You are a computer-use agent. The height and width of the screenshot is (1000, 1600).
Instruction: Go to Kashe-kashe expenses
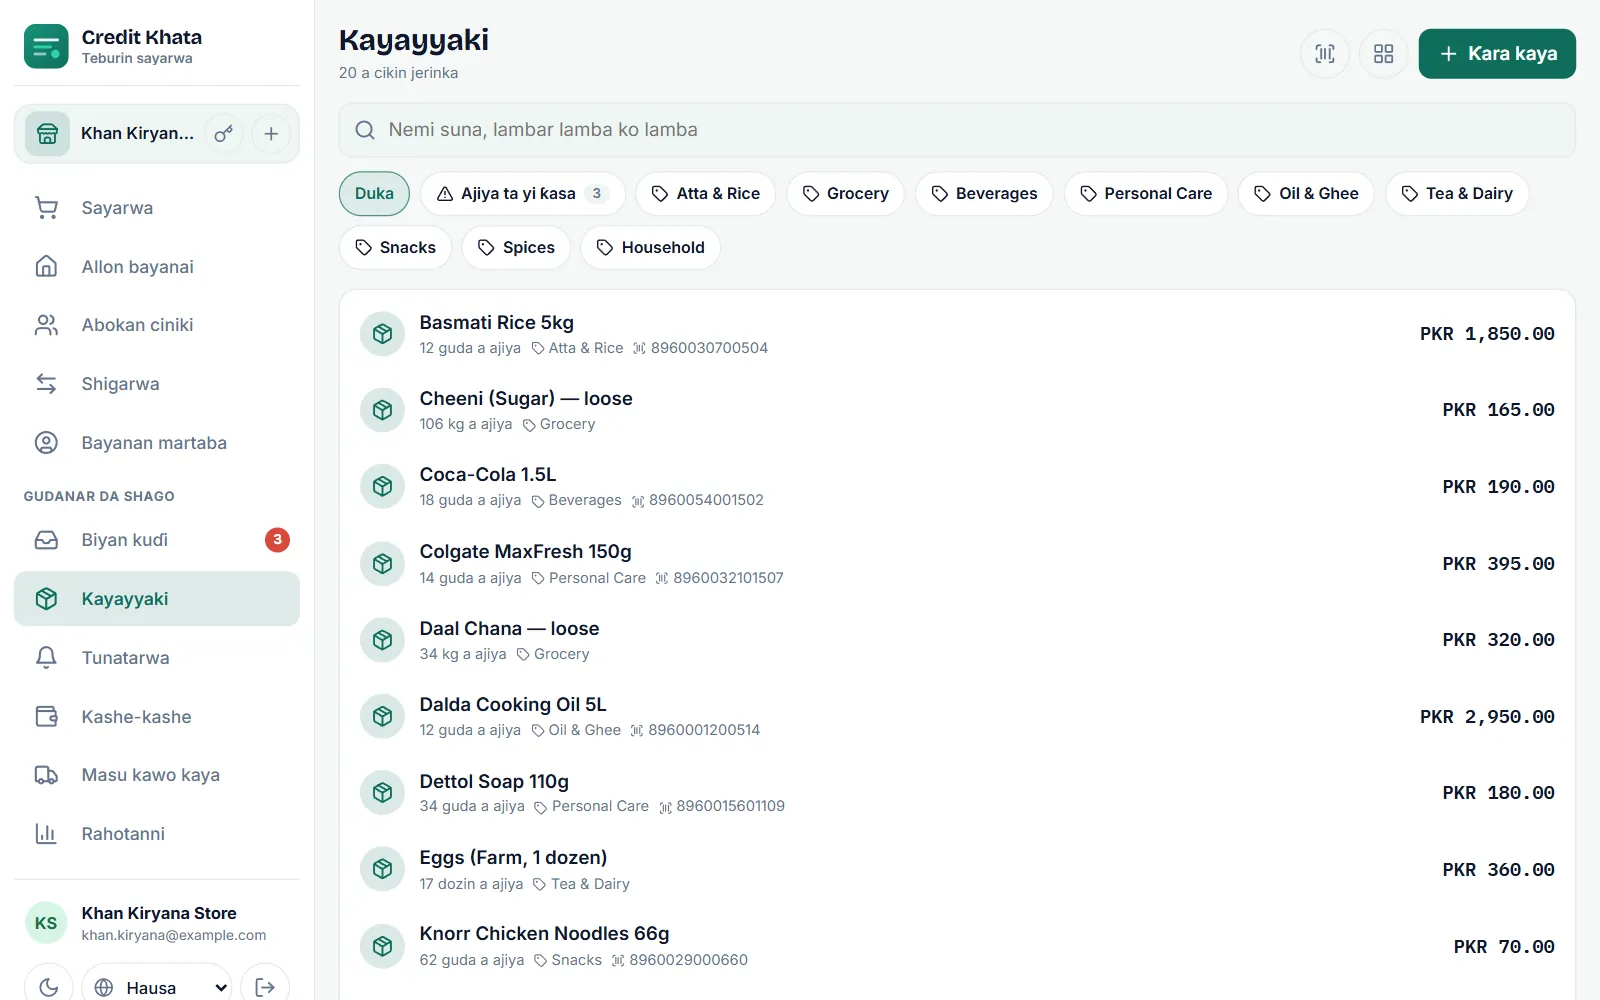click(x=157, y=717)
